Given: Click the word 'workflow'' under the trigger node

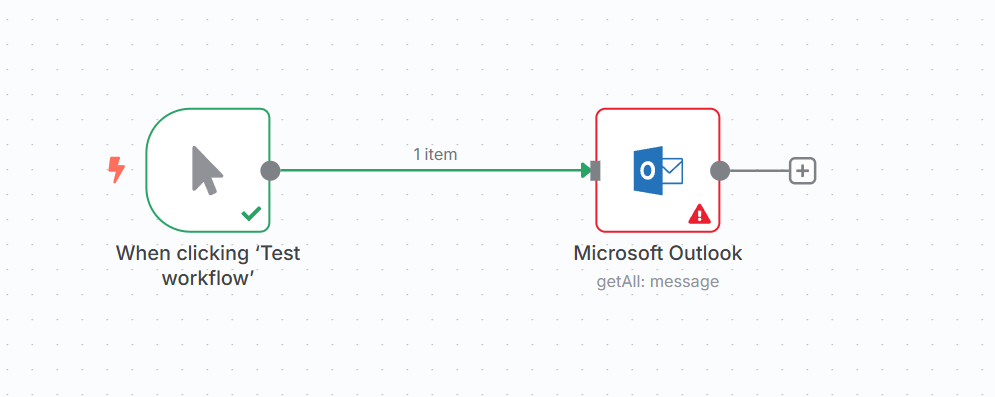Looking at the screenshot, I should pyautogui.click(x=213, y=278).
